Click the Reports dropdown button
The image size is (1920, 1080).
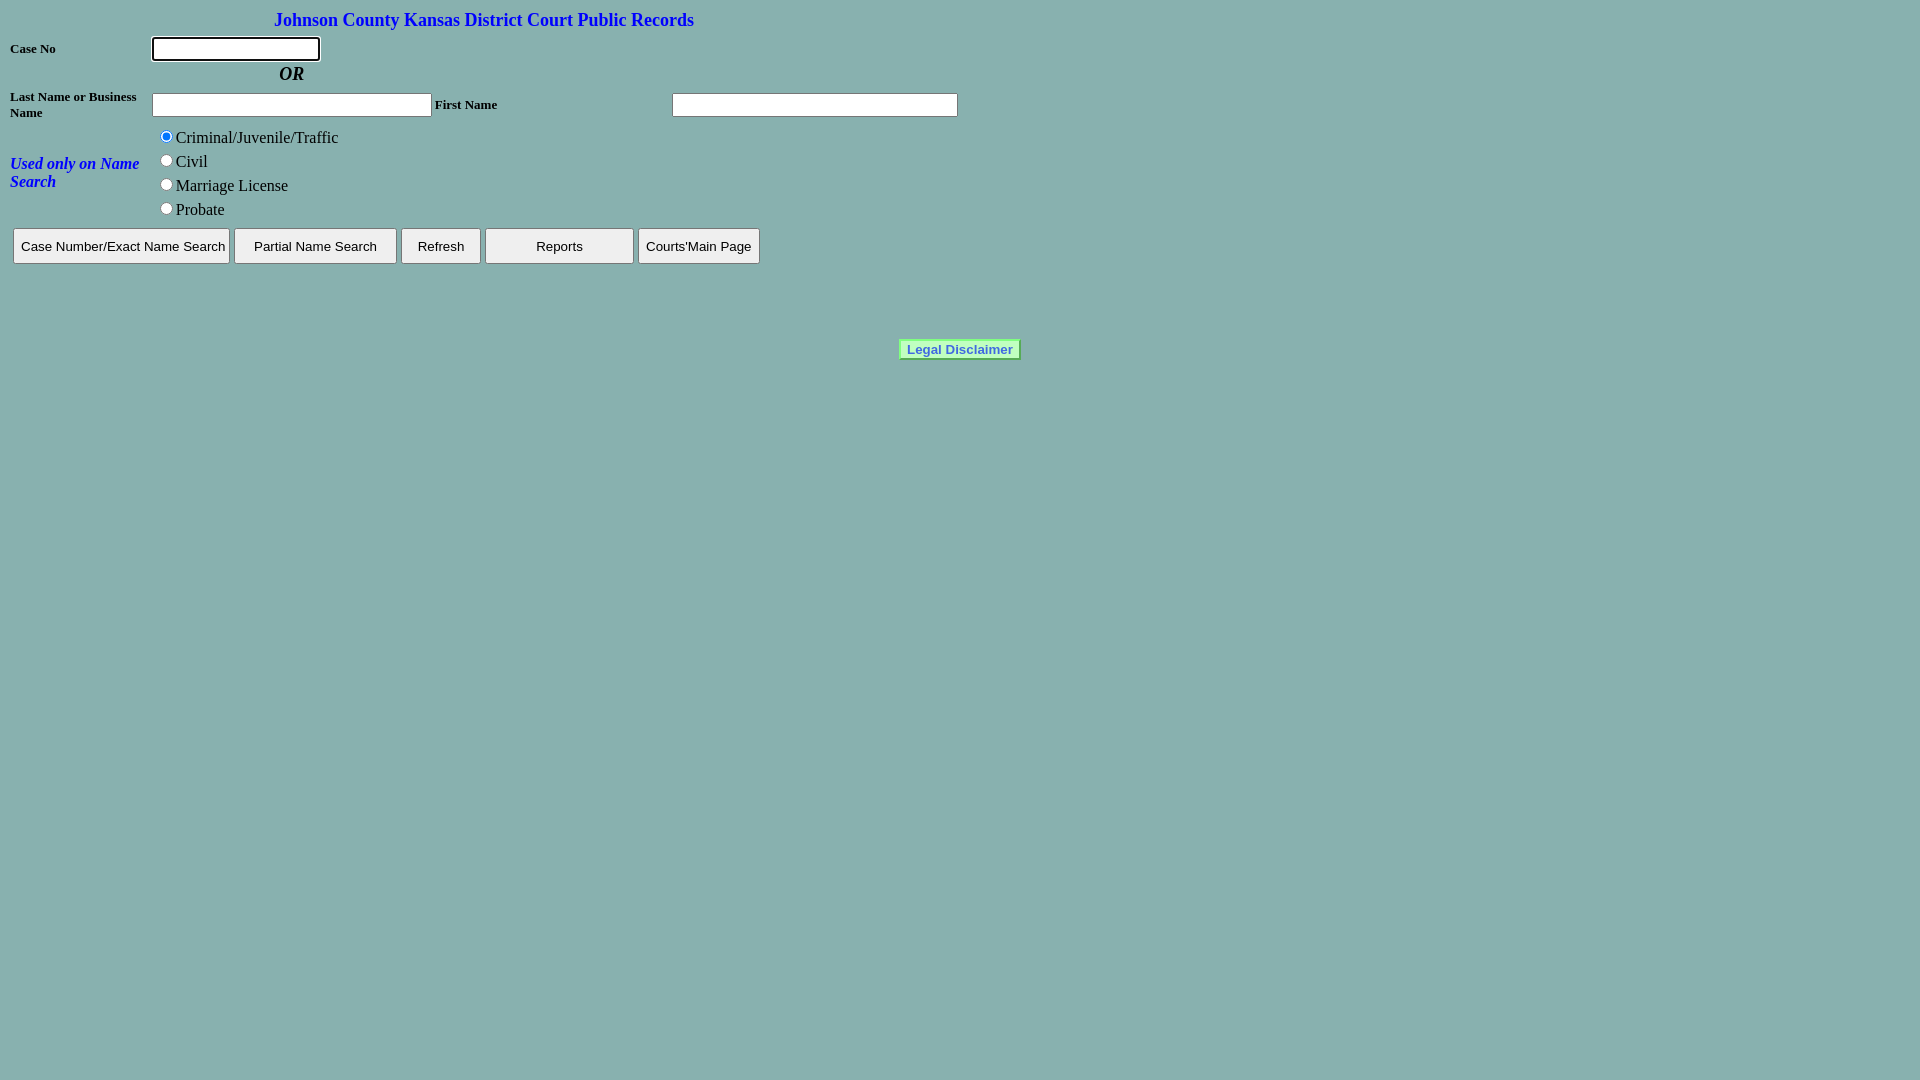coord(559,245)
